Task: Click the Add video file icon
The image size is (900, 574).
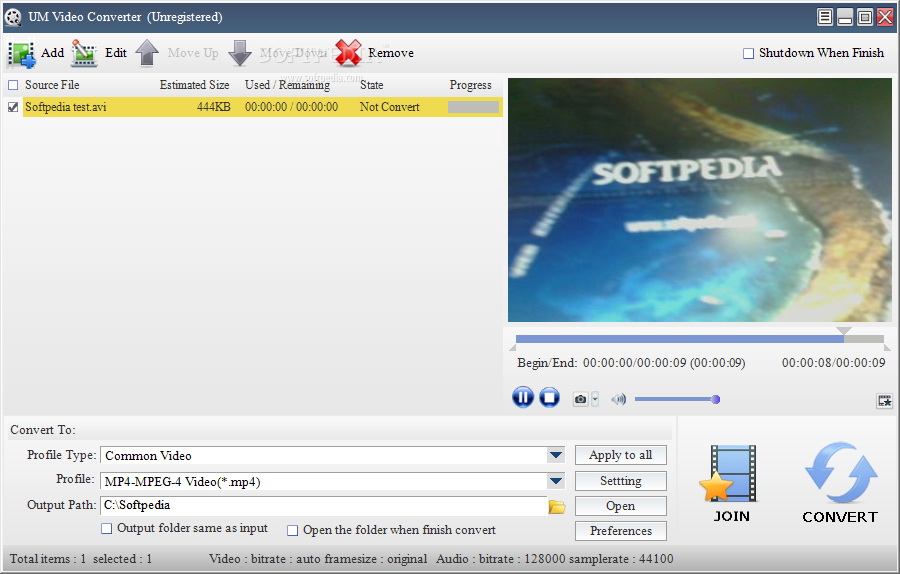Action: point(22,53)
